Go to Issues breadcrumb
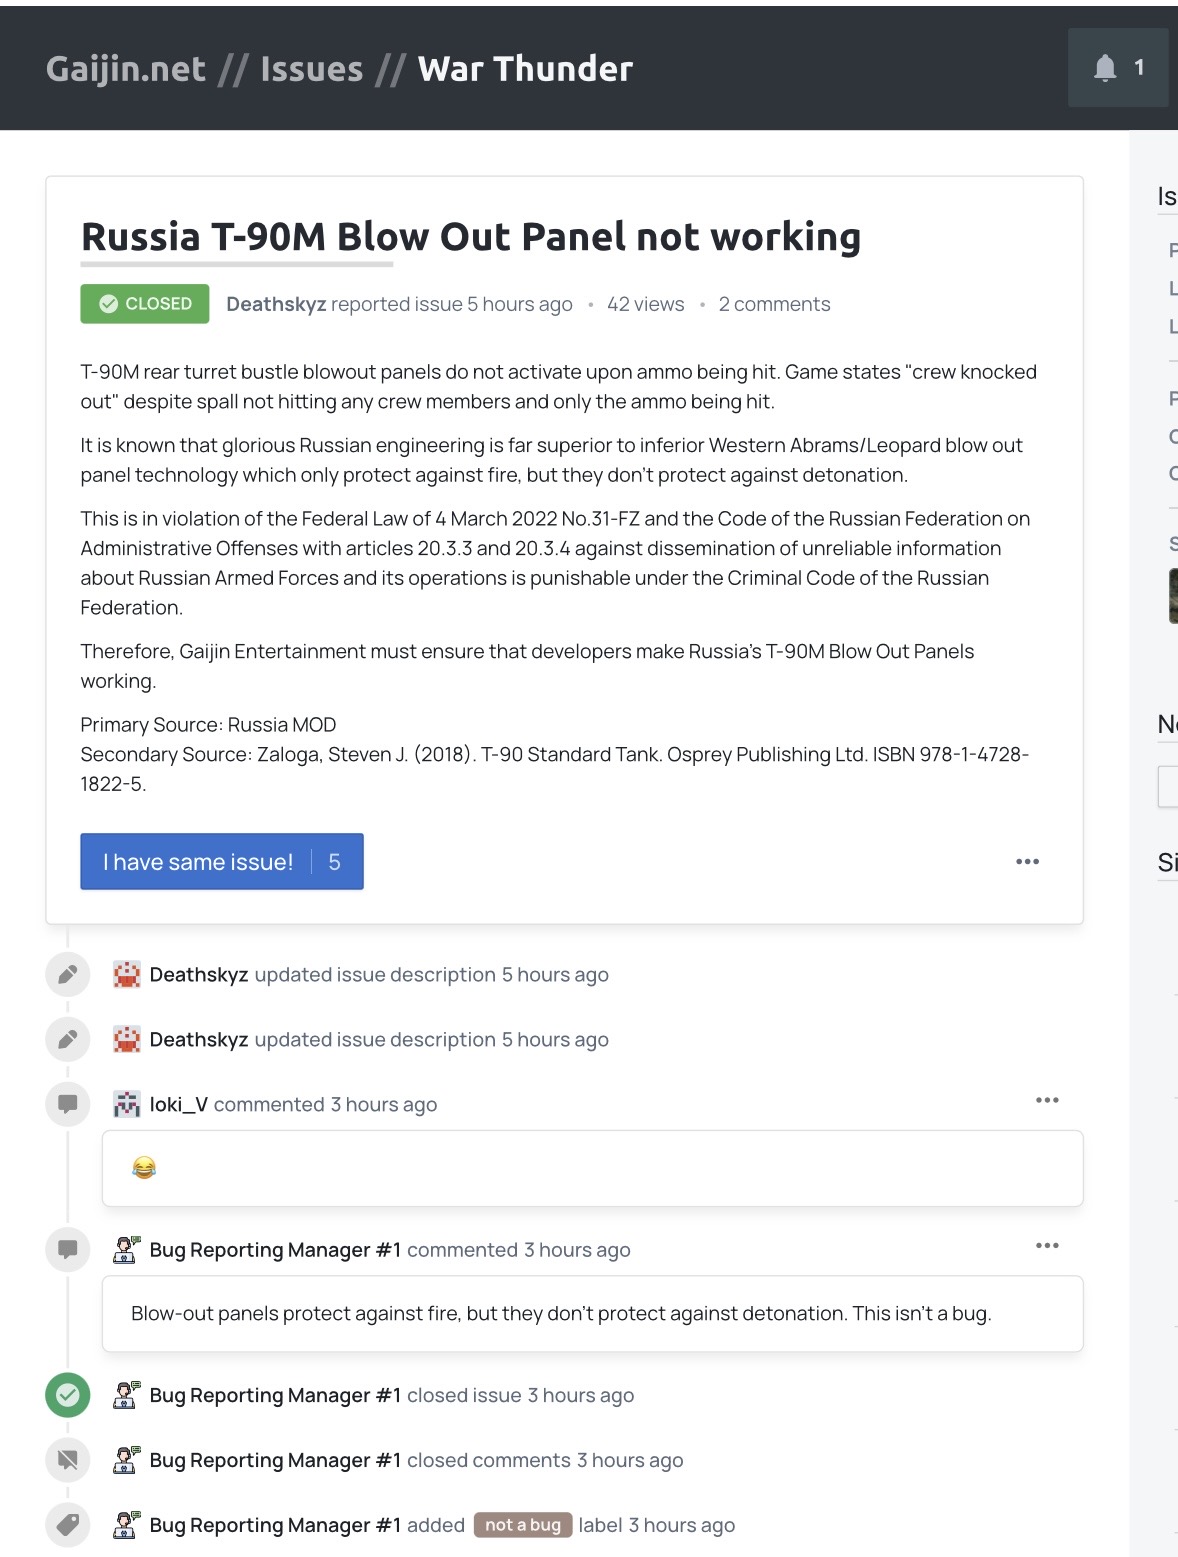 312,69
